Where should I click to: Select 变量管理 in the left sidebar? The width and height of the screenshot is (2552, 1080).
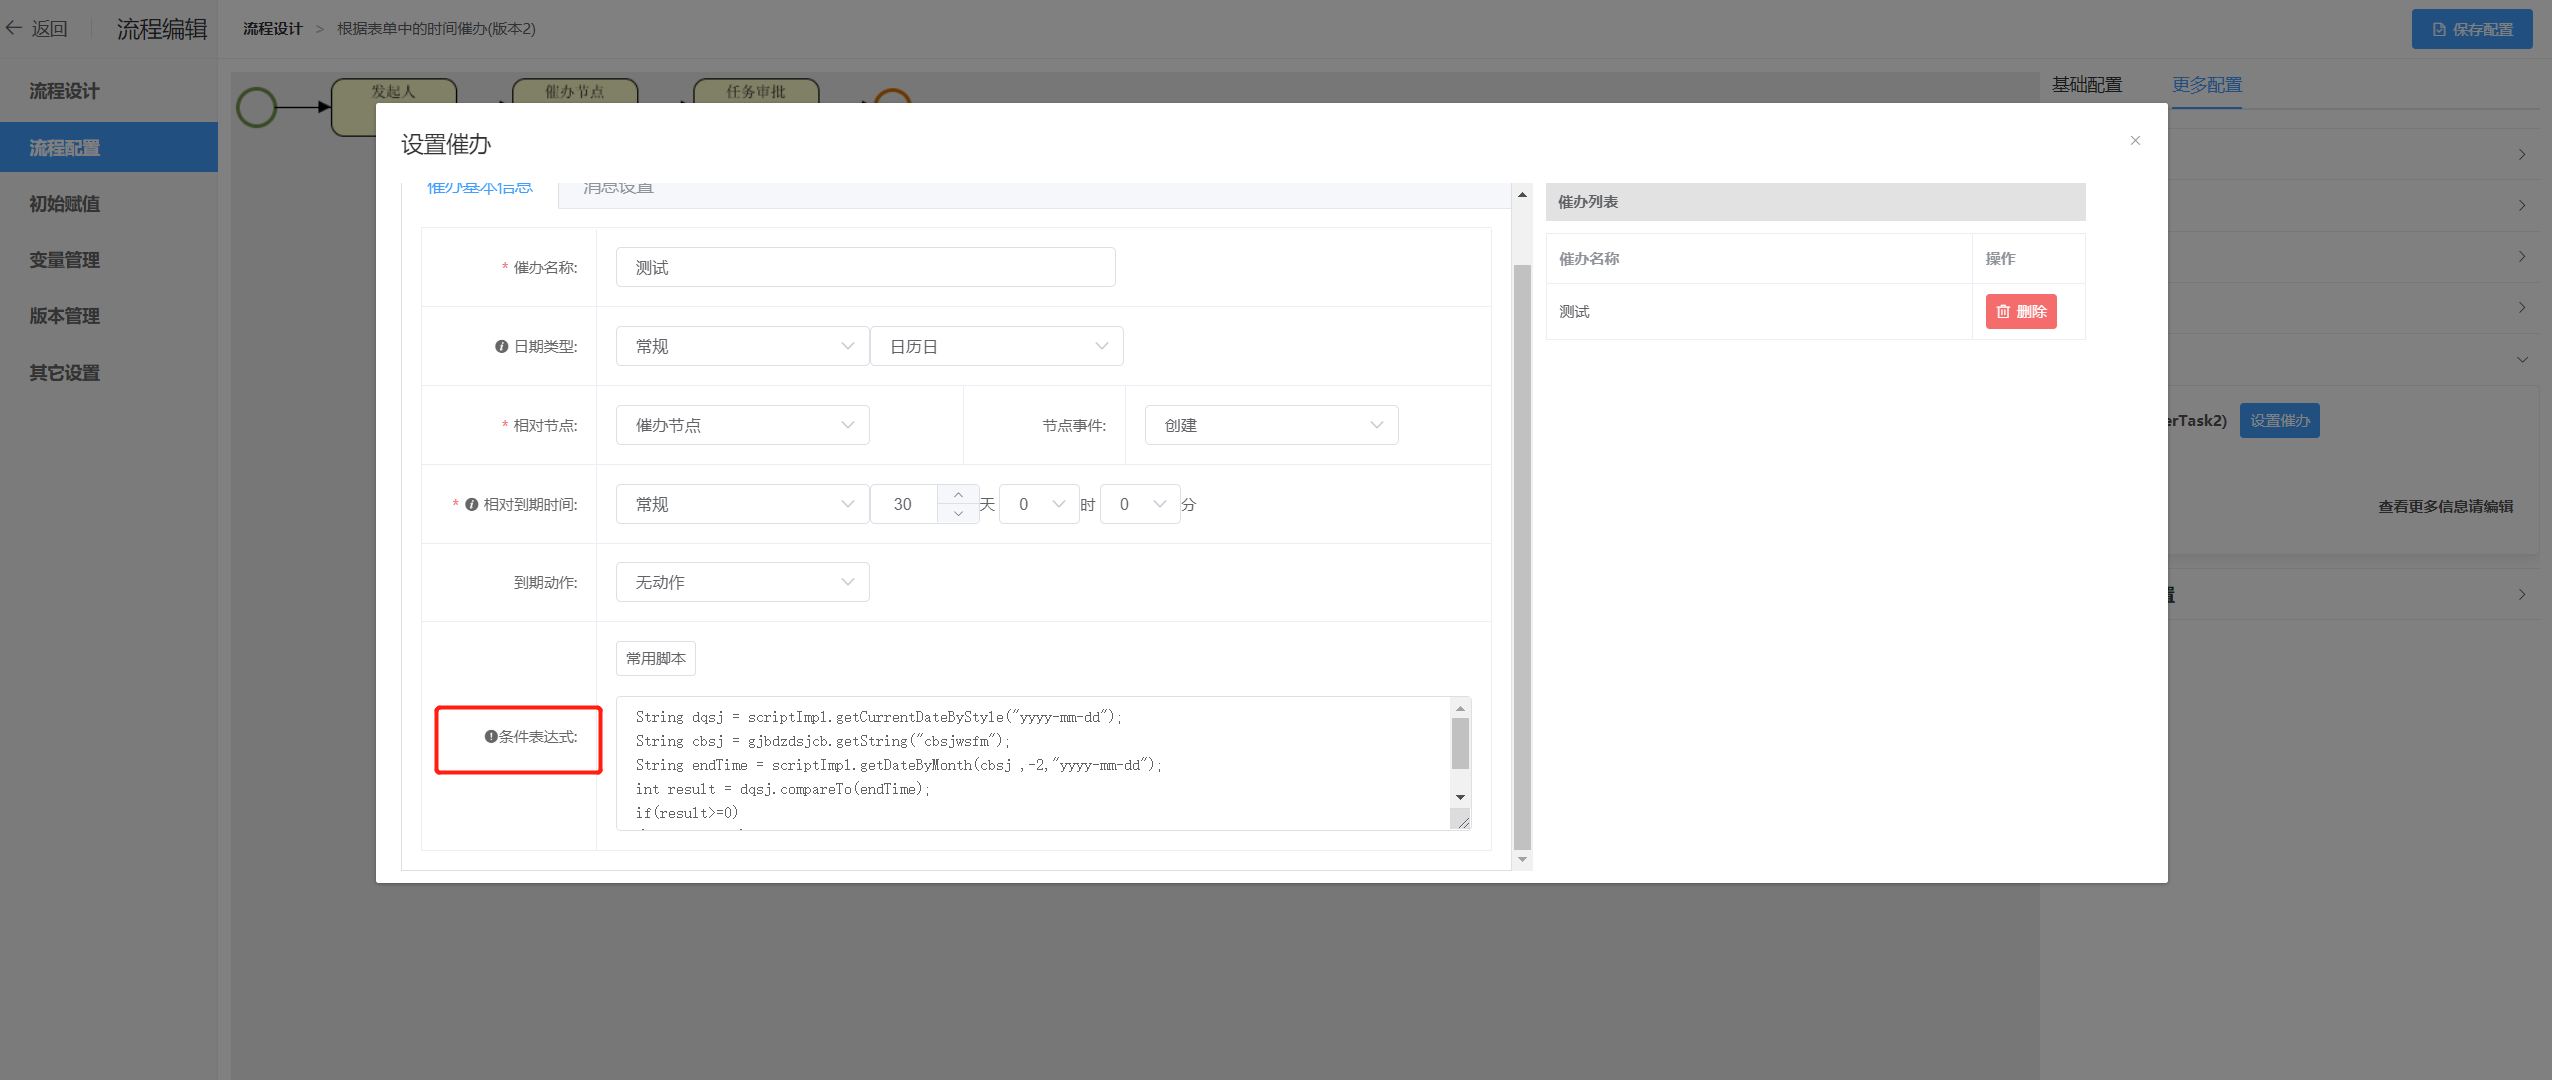[x=64, y=260]
